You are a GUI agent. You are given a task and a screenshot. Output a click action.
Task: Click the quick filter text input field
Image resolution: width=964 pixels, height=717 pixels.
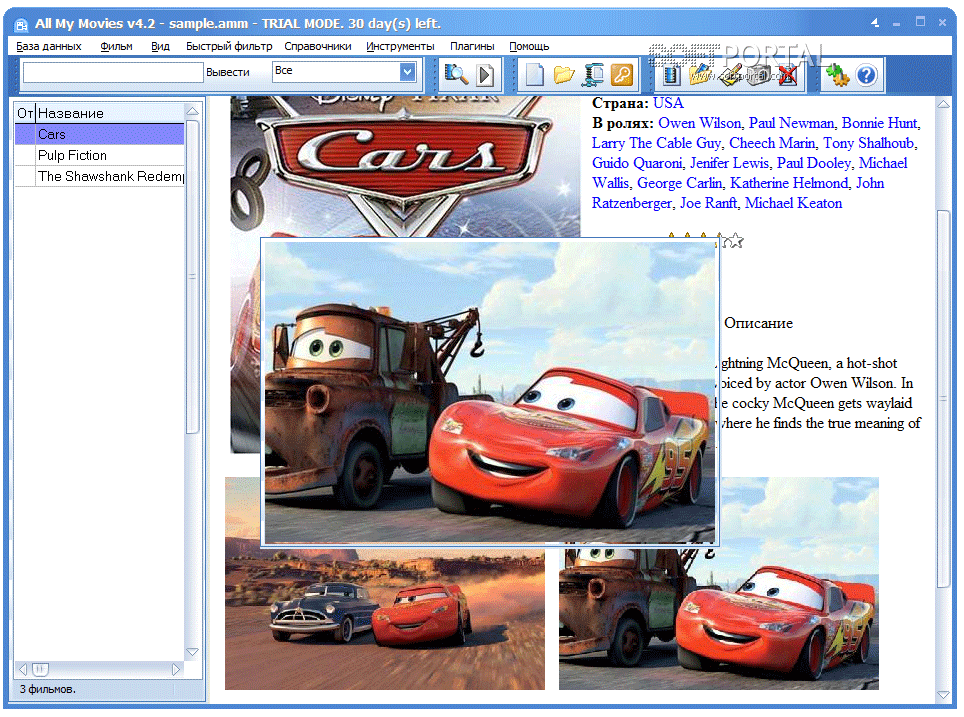coord(113,72)
